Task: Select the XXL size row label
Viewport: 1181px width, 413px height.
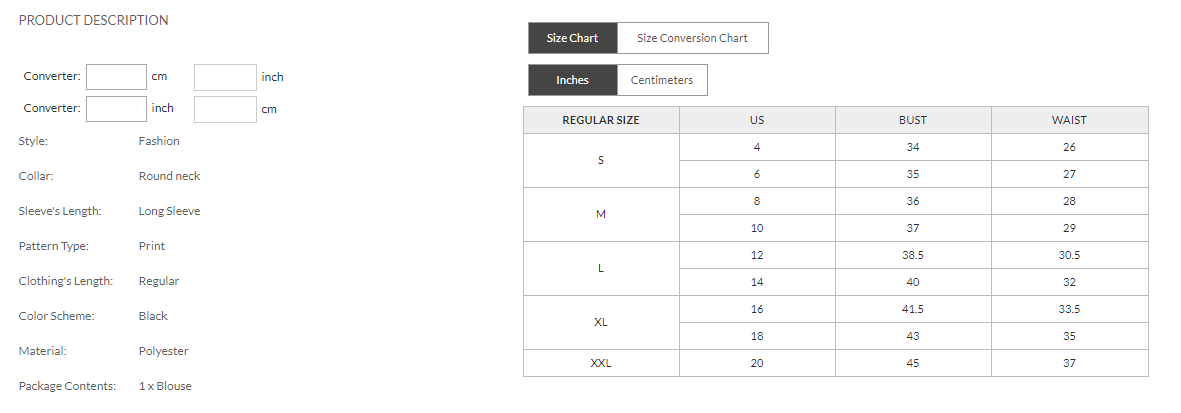Action: pyautogui.click(x=601, y=363)
